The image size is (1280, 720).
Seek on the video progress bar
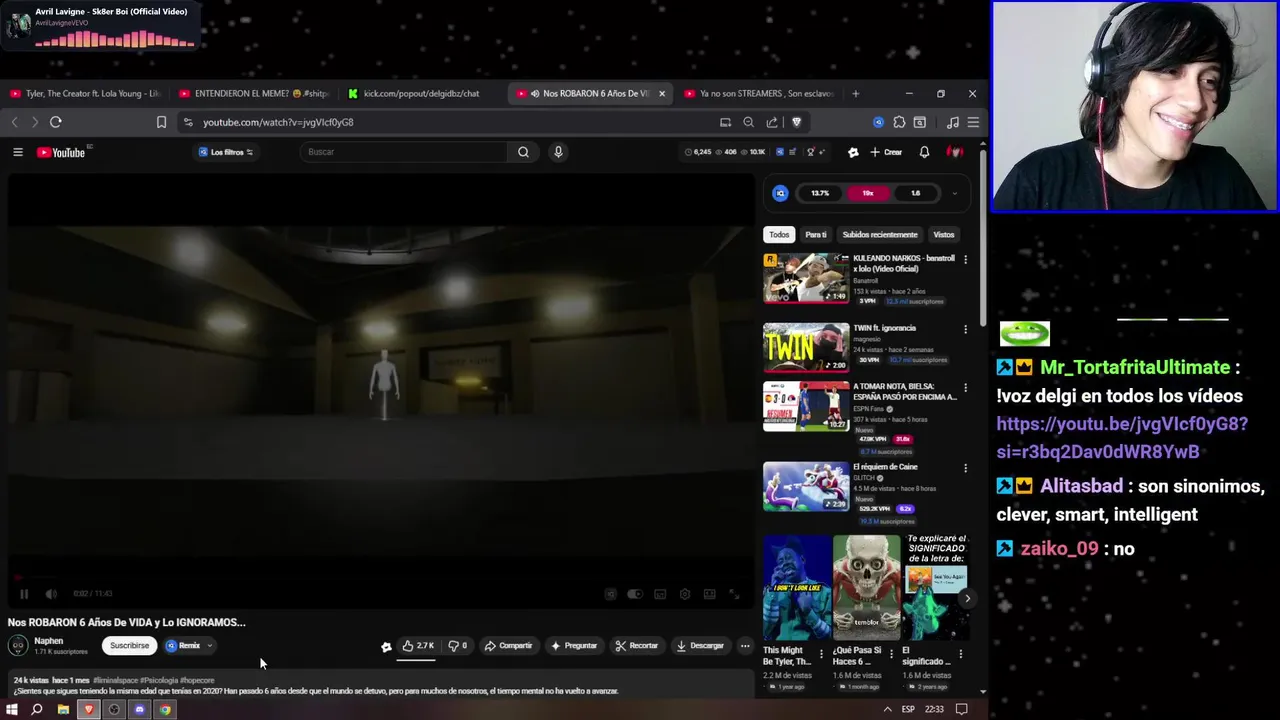click(x=380, y=578)
